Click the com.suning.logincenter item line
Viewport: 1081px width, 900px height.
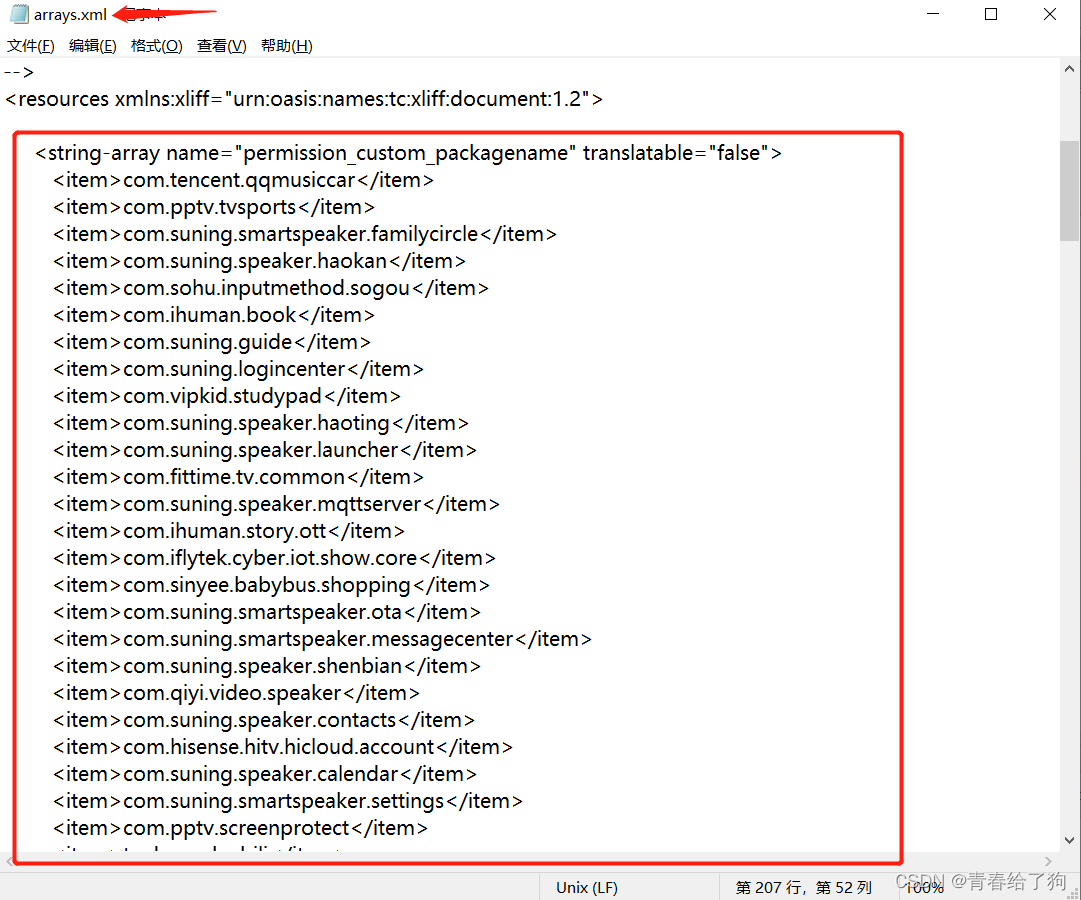pyautogui.click(x=238, y=369)
